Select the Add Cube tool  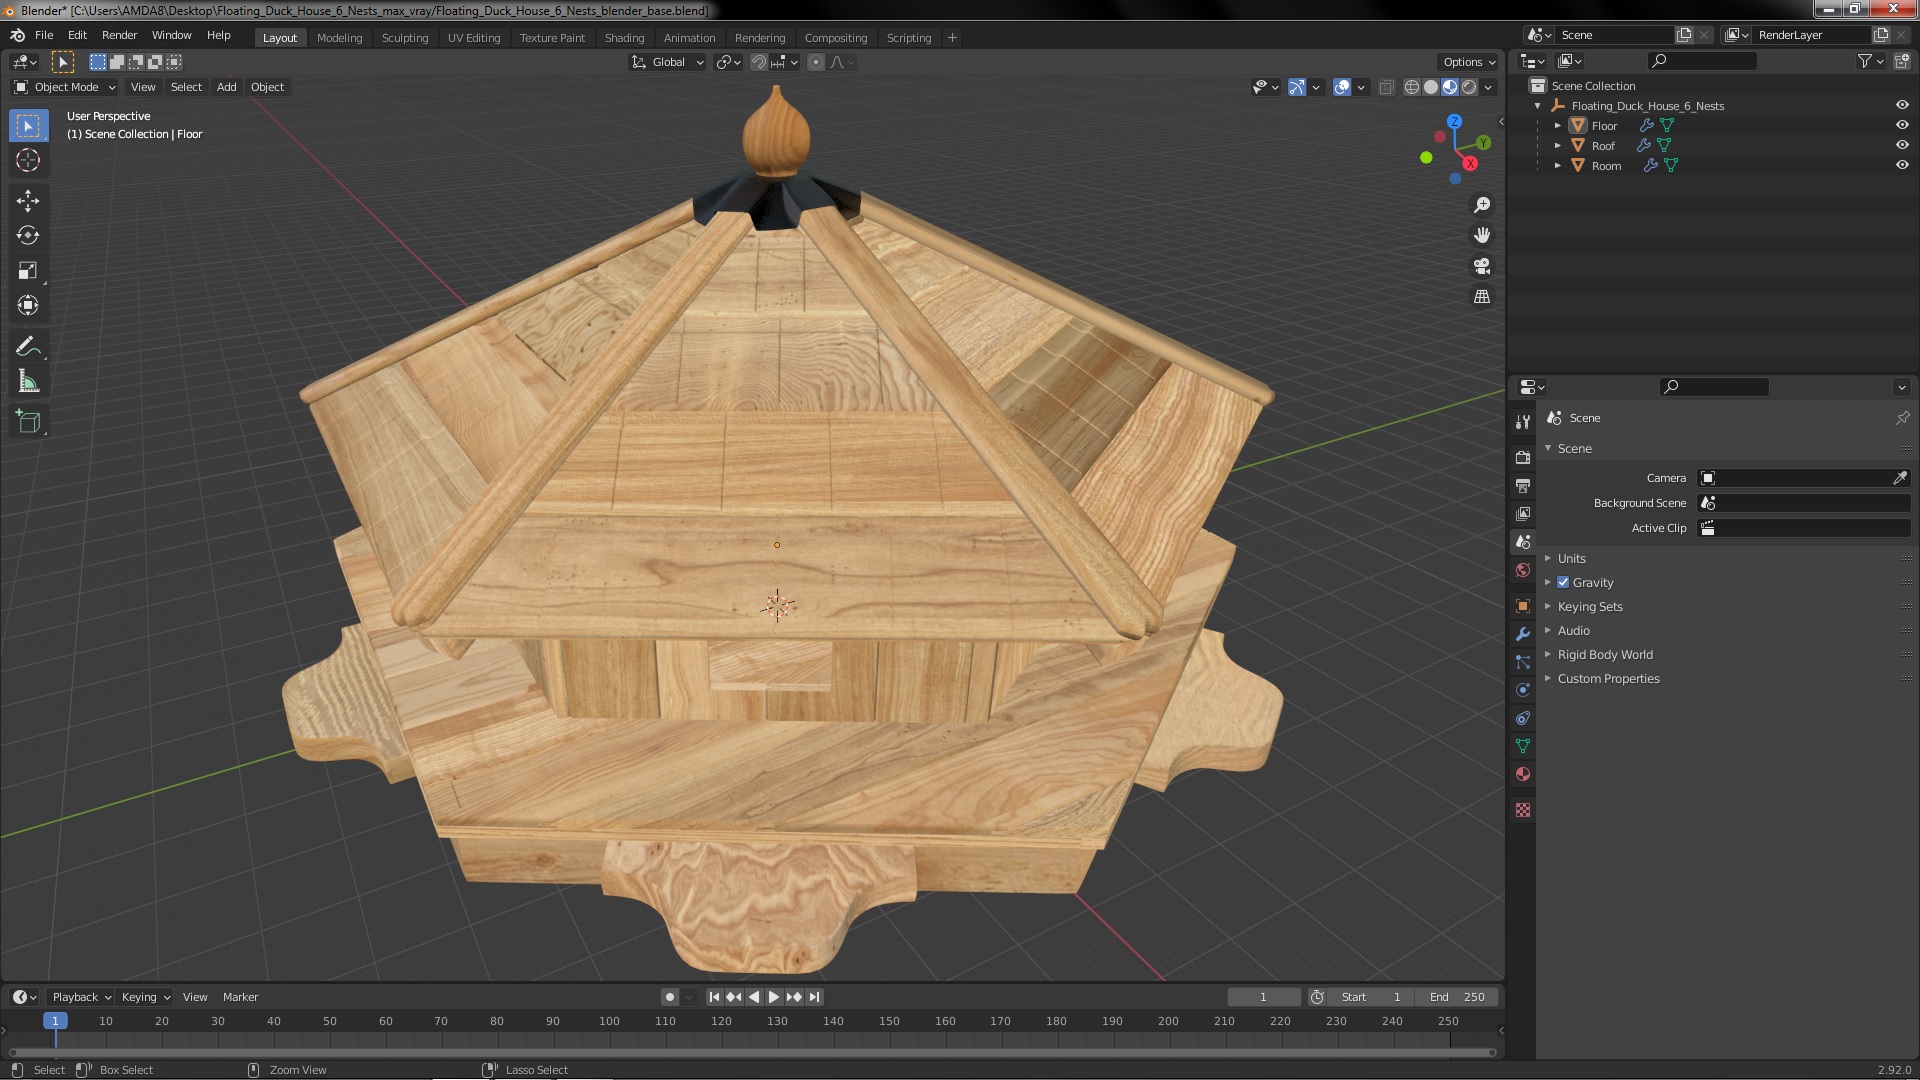28,422
